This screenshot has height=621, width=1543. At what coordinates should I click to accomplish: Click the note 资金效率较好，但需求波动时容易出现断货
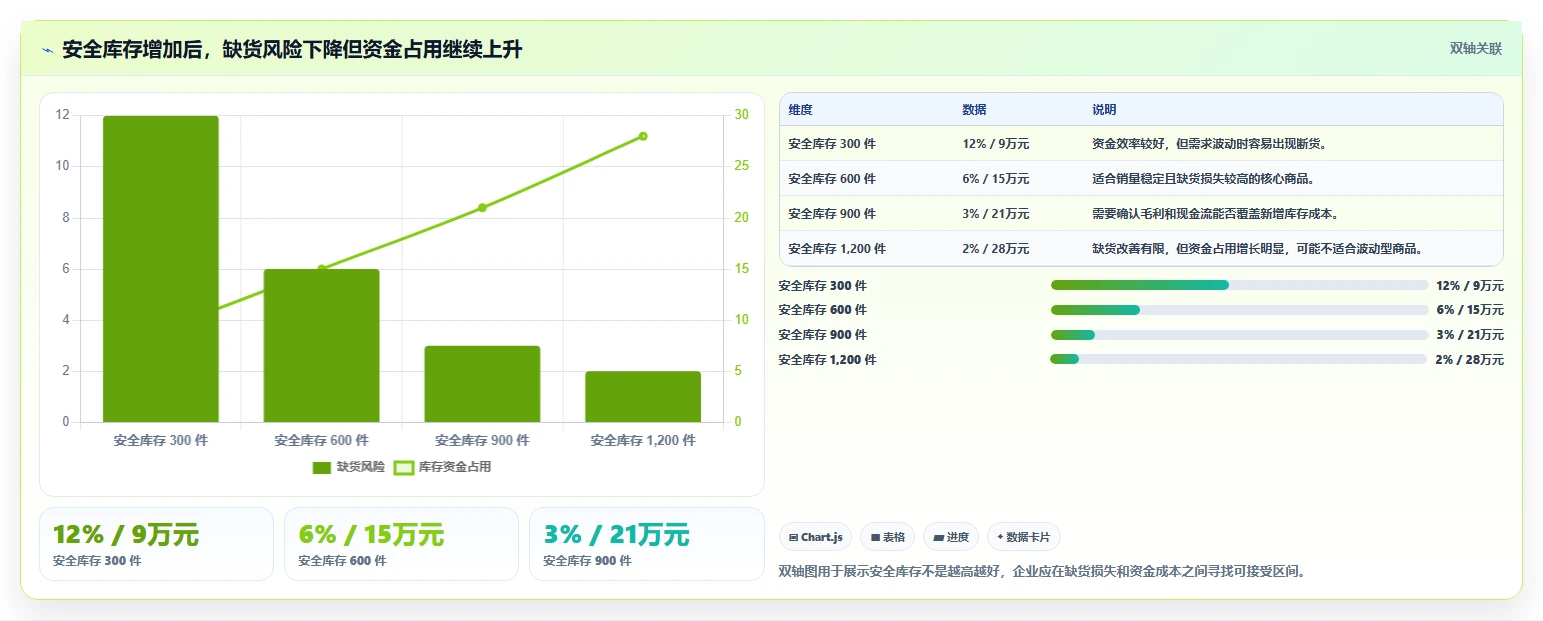tap(1209, 144)
